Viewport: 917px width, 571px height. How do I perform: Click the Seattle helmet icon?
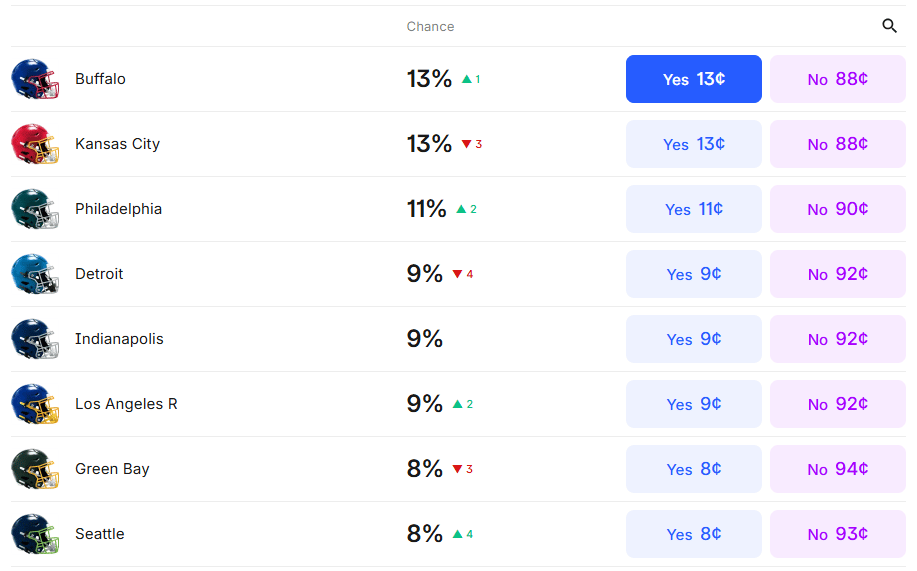point(35,534)
